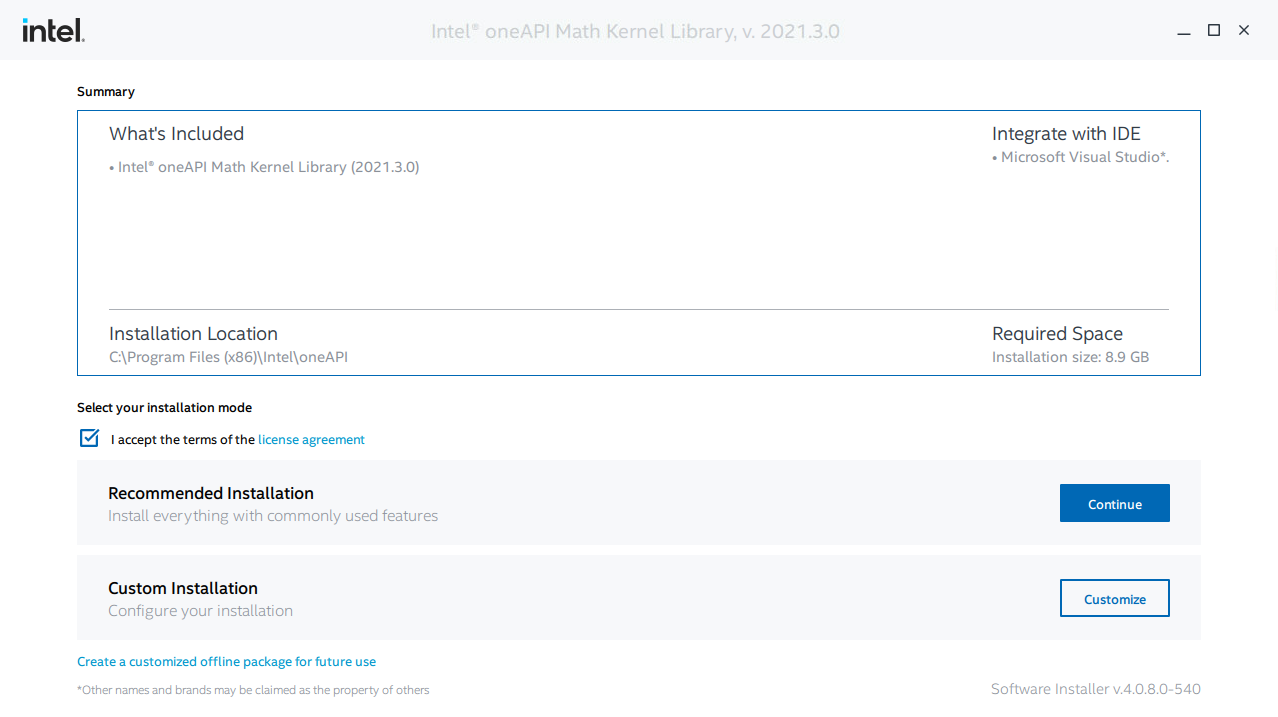Click 'Install everything with commonly used features' description
1278x717 pixels.
(x=273, y=516)
